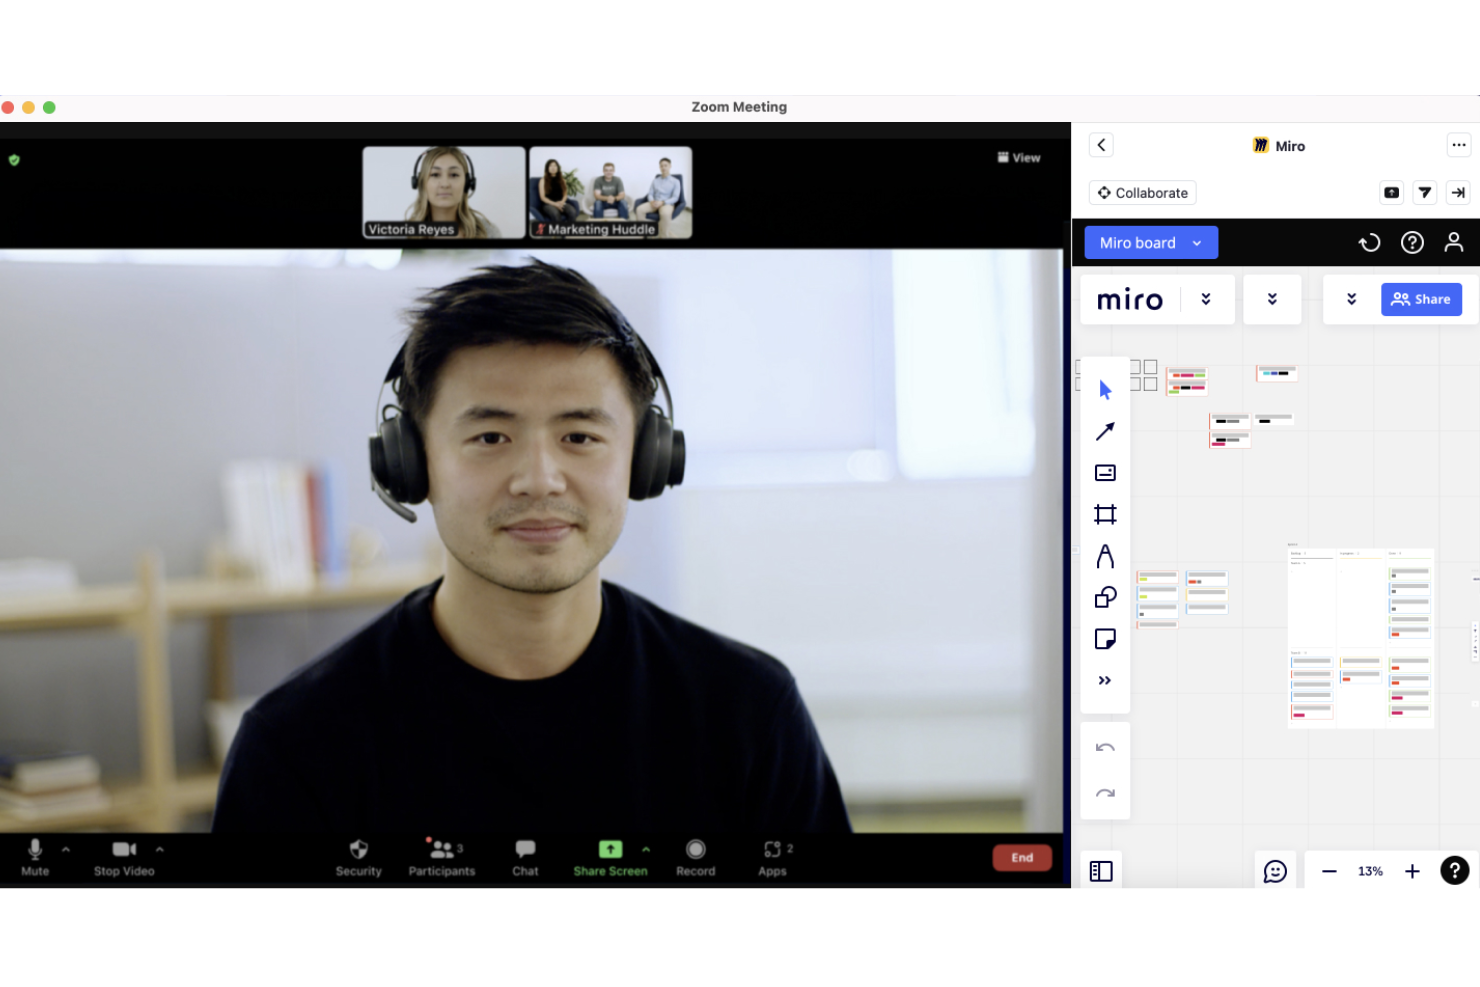
Task: Open the Chat panel in Zoom
Action: 525,857
